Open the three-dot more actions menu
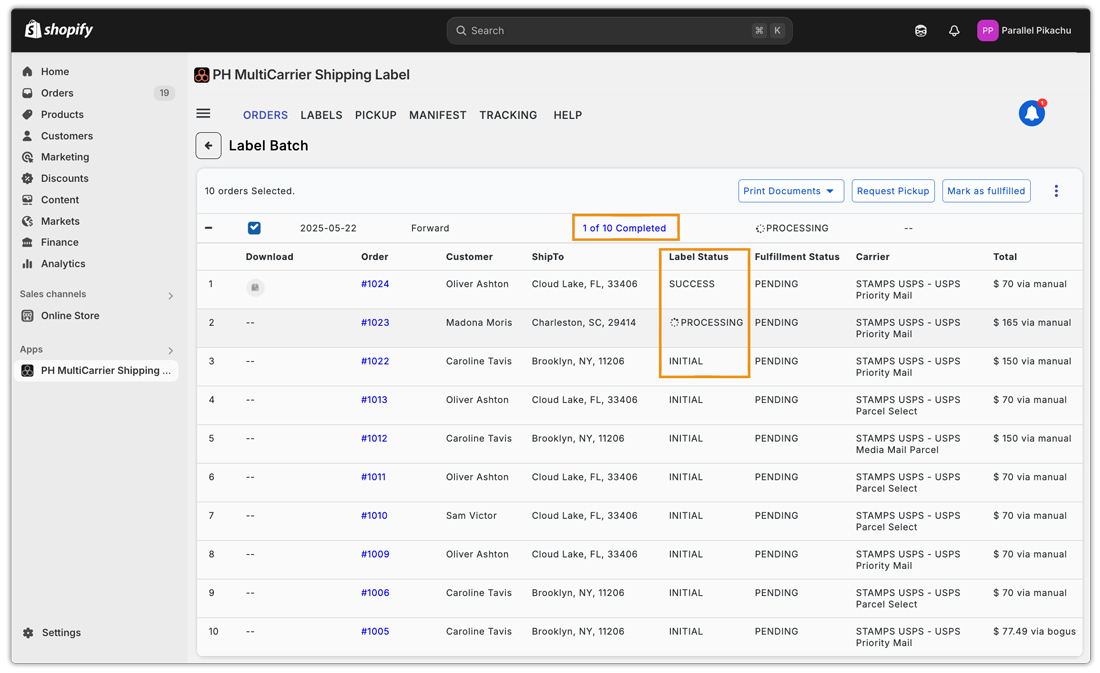Viewport: 1100px width, 673px height. 1056,191
